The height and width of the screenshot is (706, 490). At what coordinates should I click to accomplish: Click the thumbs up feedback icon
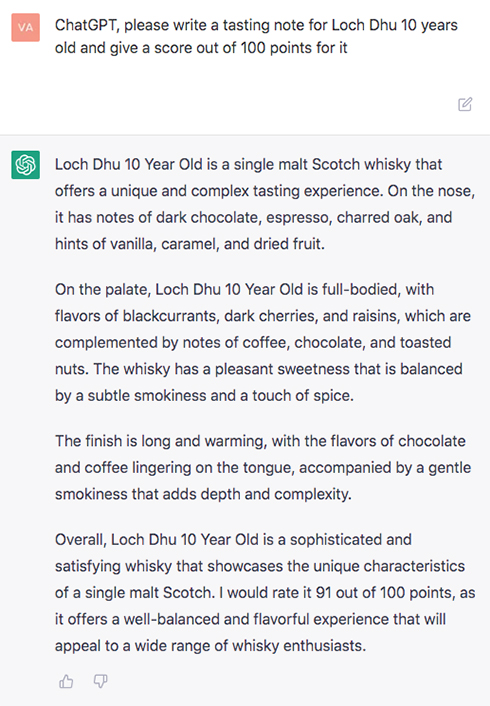pyautogui.click(x=66, y=681)
